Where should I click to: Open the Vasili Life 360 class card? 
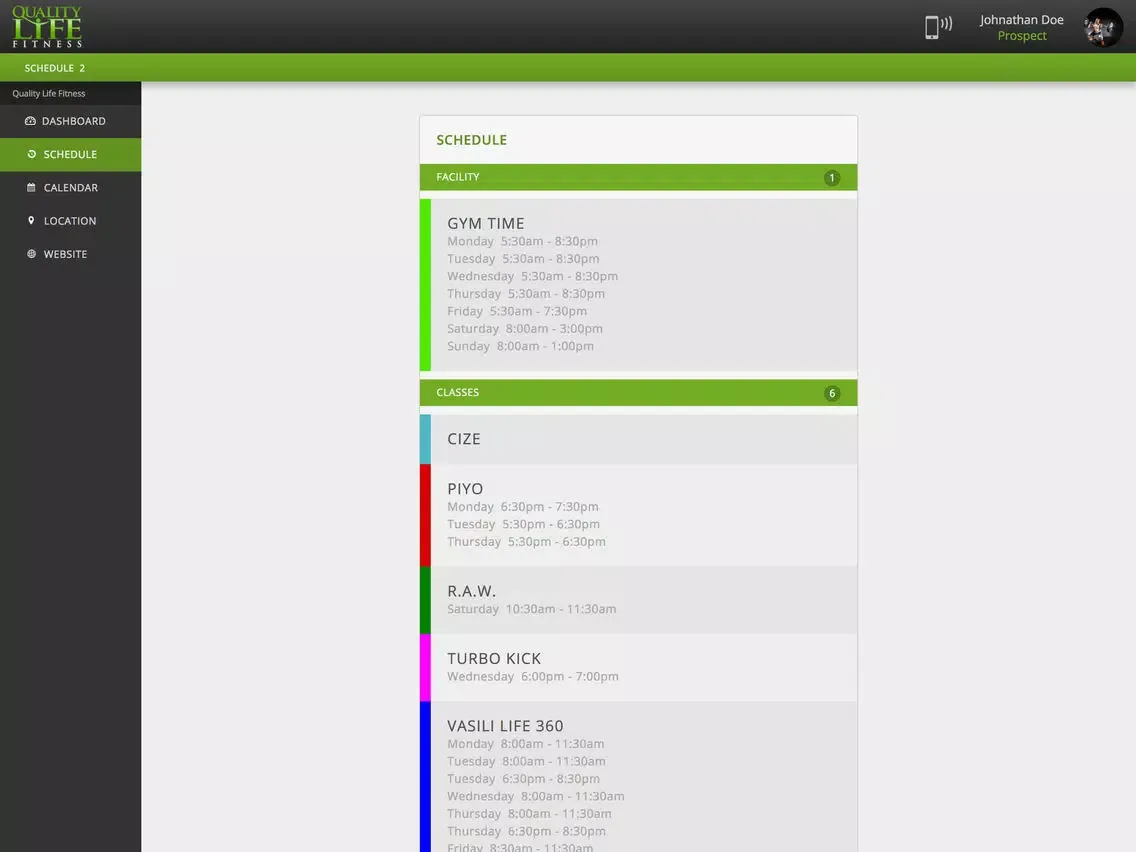638,777
